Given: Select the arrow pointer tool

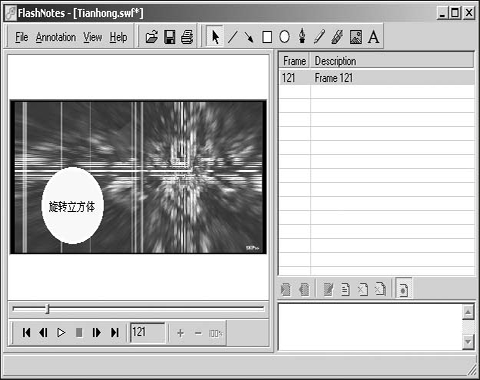Looking at the screenshot, I should pos(215,37).
